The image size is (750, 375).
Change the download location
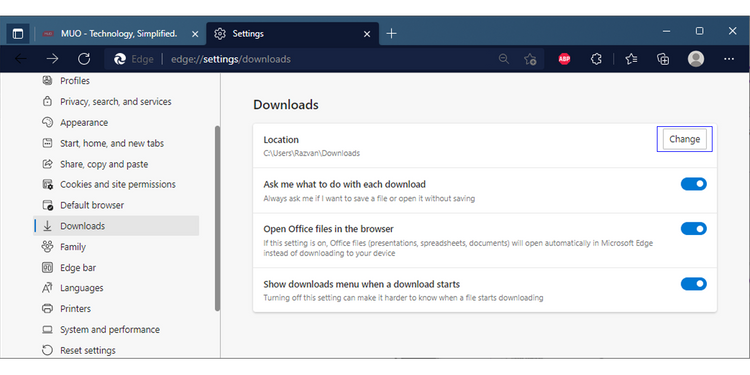(x=684, y=139)
